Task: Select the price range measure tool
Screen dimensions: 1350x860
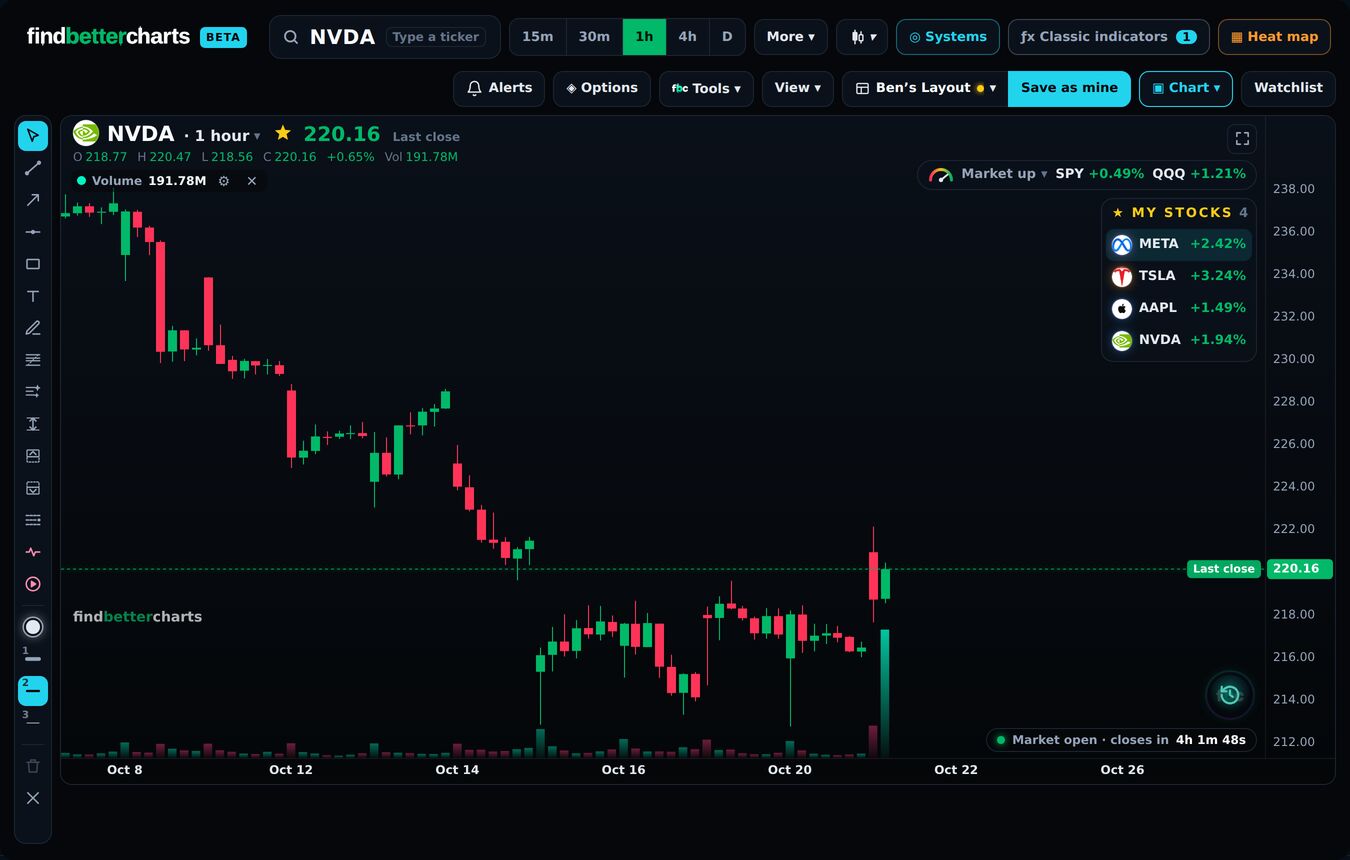Action: 33,424
